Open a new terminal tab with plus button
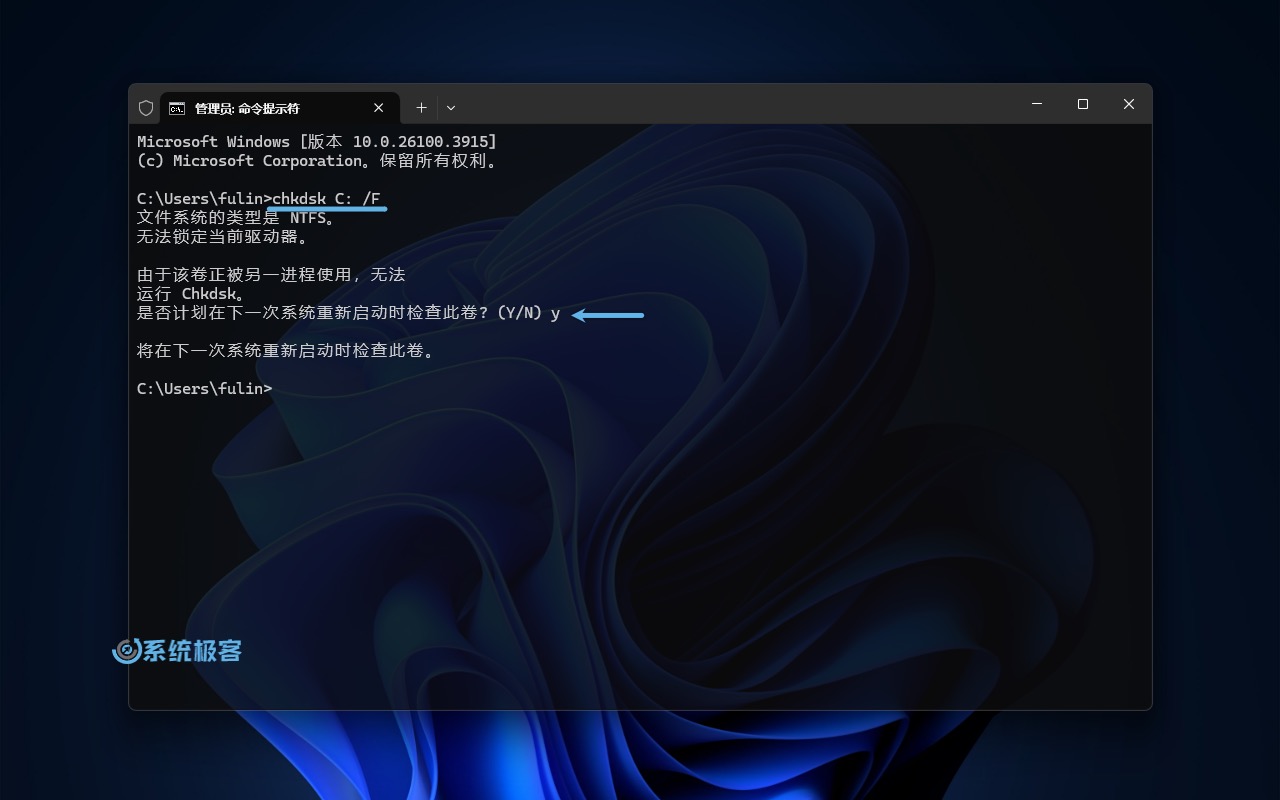1280x800 pixels. tap(421, 107)
